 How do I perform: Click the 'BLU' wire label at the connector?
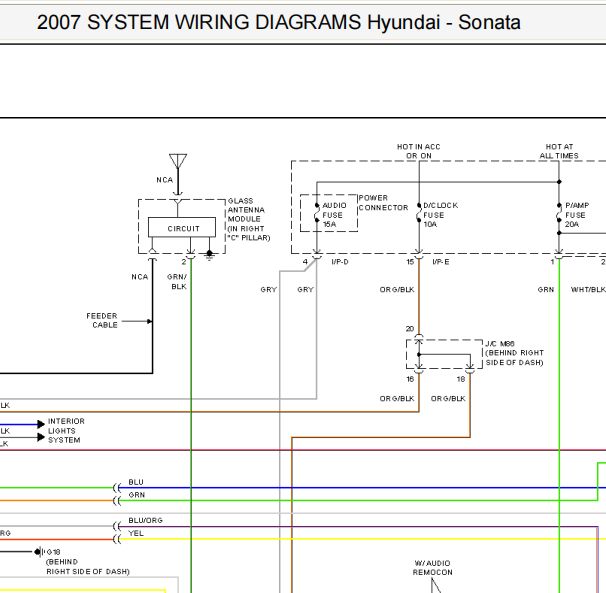click(136, 482)
